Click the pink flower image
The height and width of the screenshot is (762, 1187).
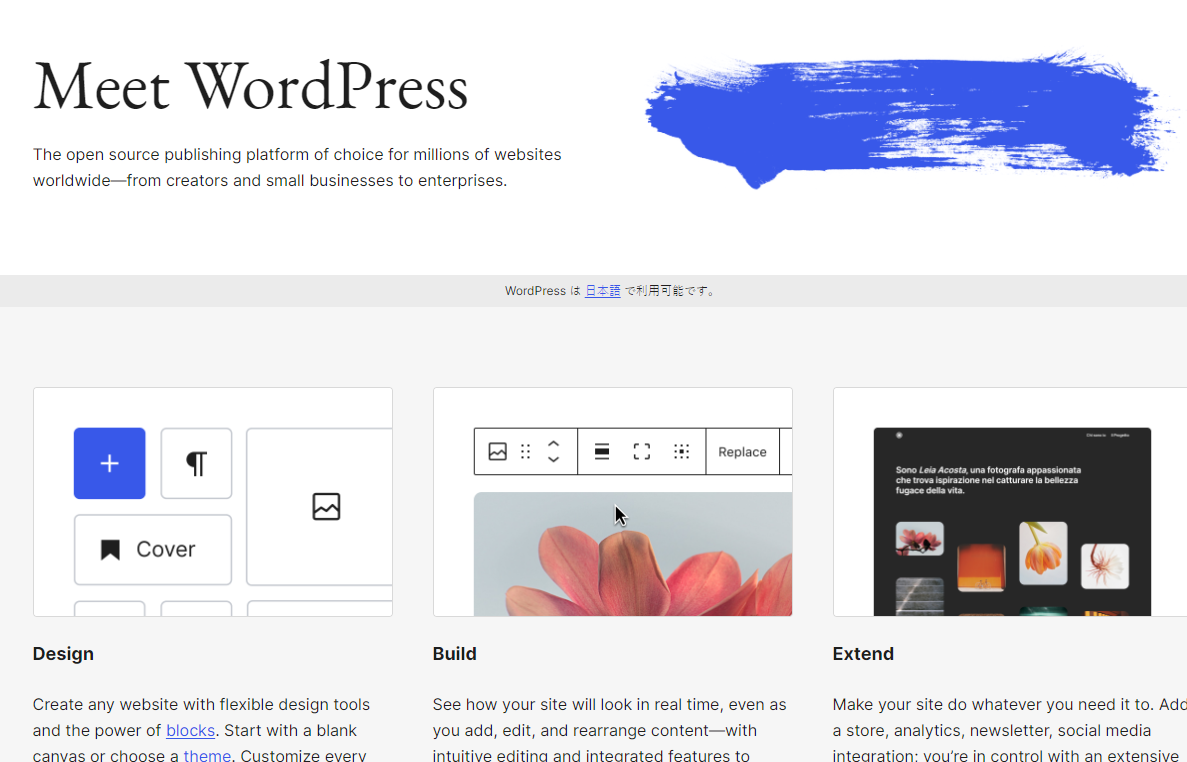pyautogui.click(x=633, y=554)
